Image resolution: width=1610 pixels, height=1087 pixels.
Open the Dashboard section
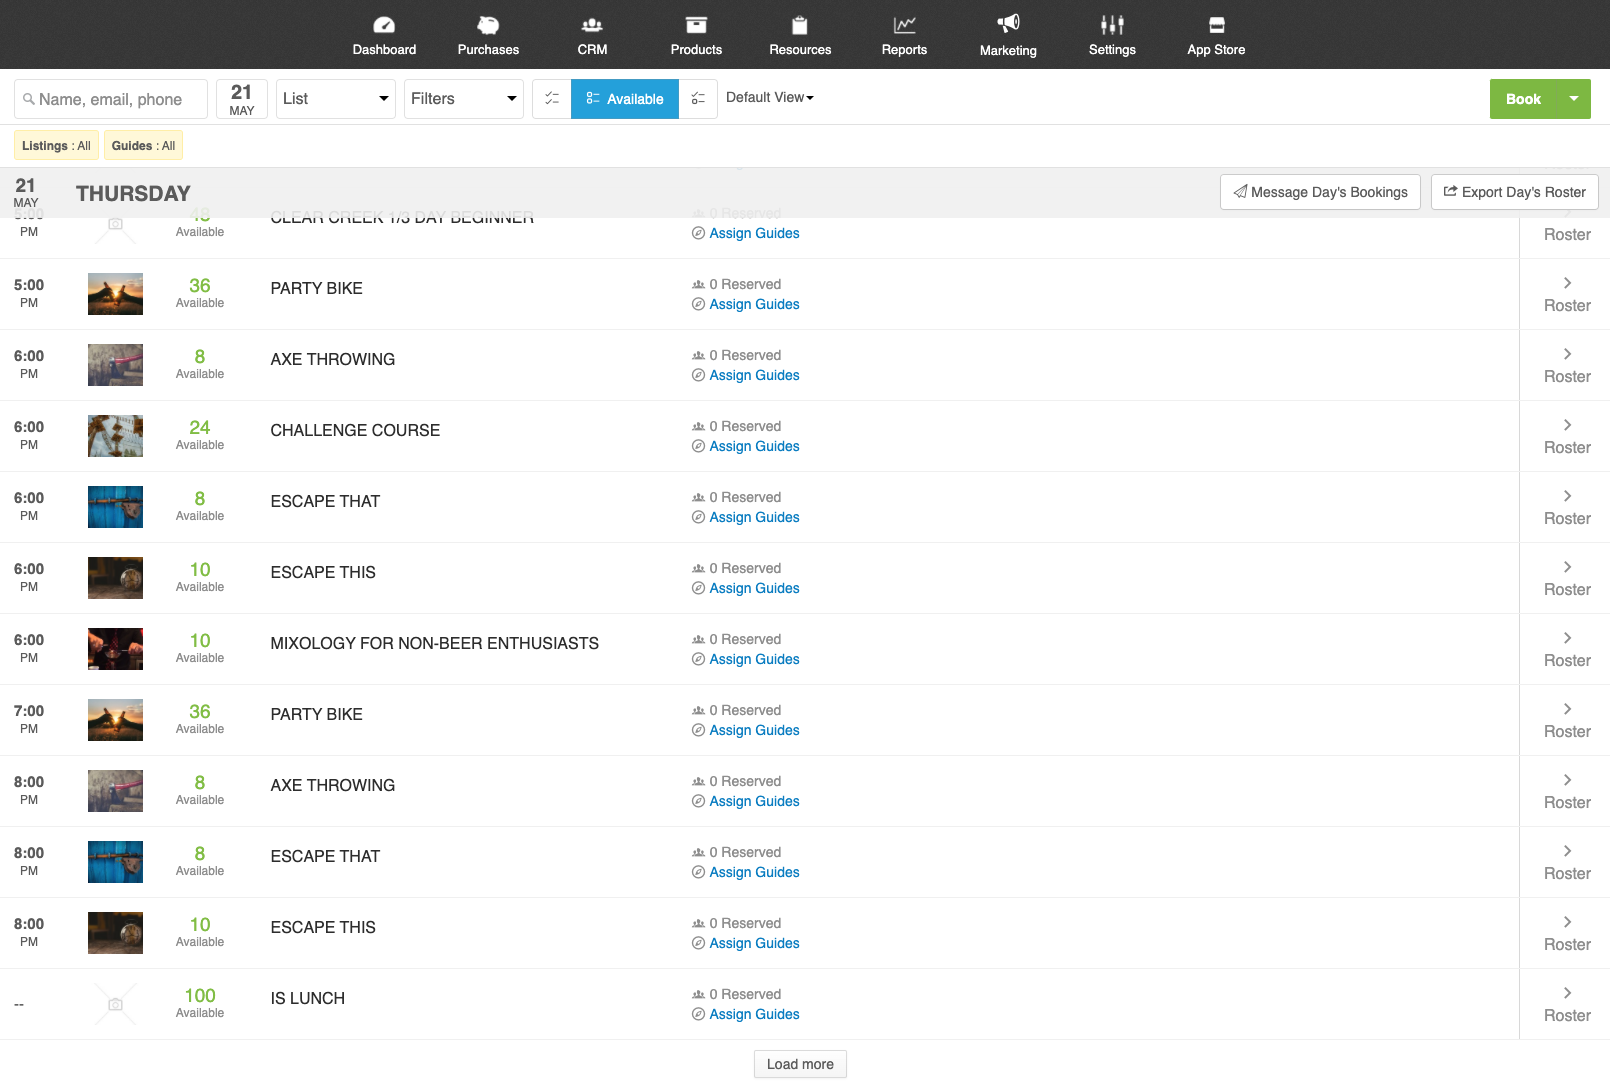(x=384, y=35)
